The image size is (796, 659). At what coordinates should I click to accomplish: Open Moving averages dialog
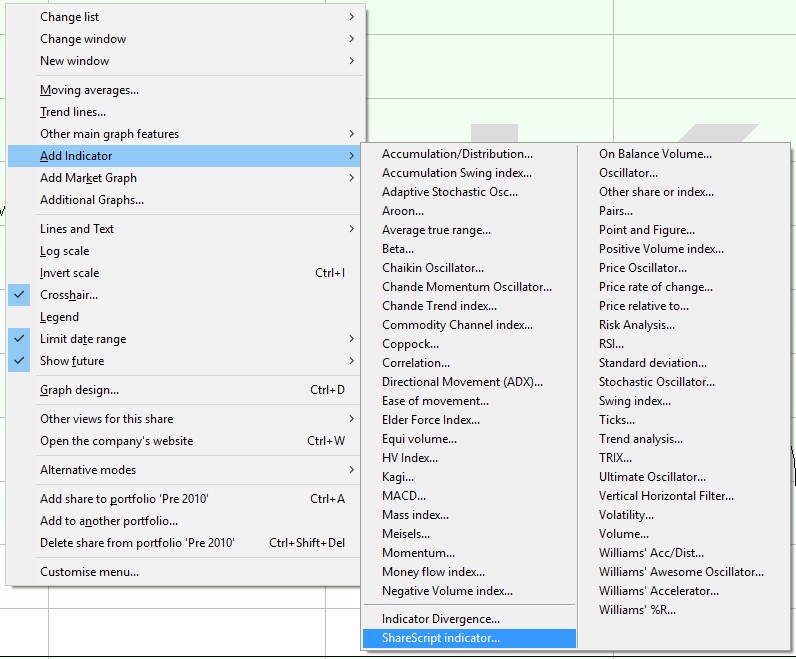tap(89, 90)
